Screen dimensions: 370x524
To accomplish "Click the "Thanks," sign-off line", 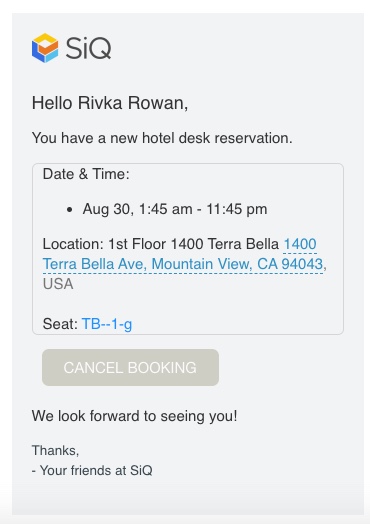I will pos(55,450).
